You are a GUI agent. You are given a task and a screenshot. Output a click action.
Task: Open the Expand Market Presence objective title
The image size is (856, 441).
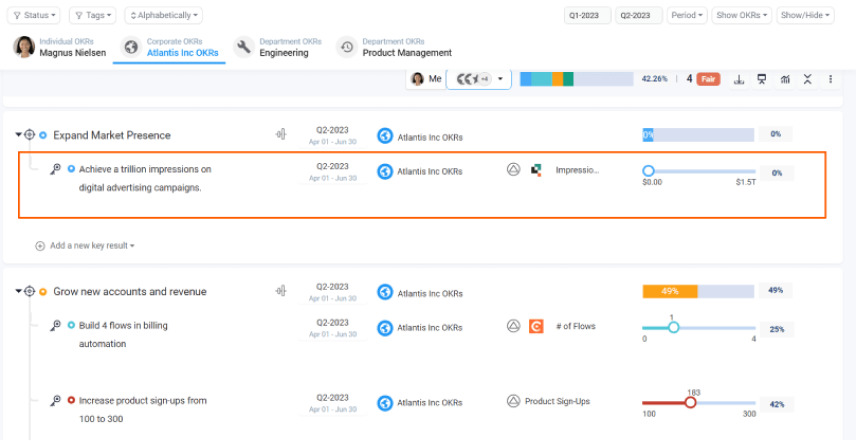[112, 135]
